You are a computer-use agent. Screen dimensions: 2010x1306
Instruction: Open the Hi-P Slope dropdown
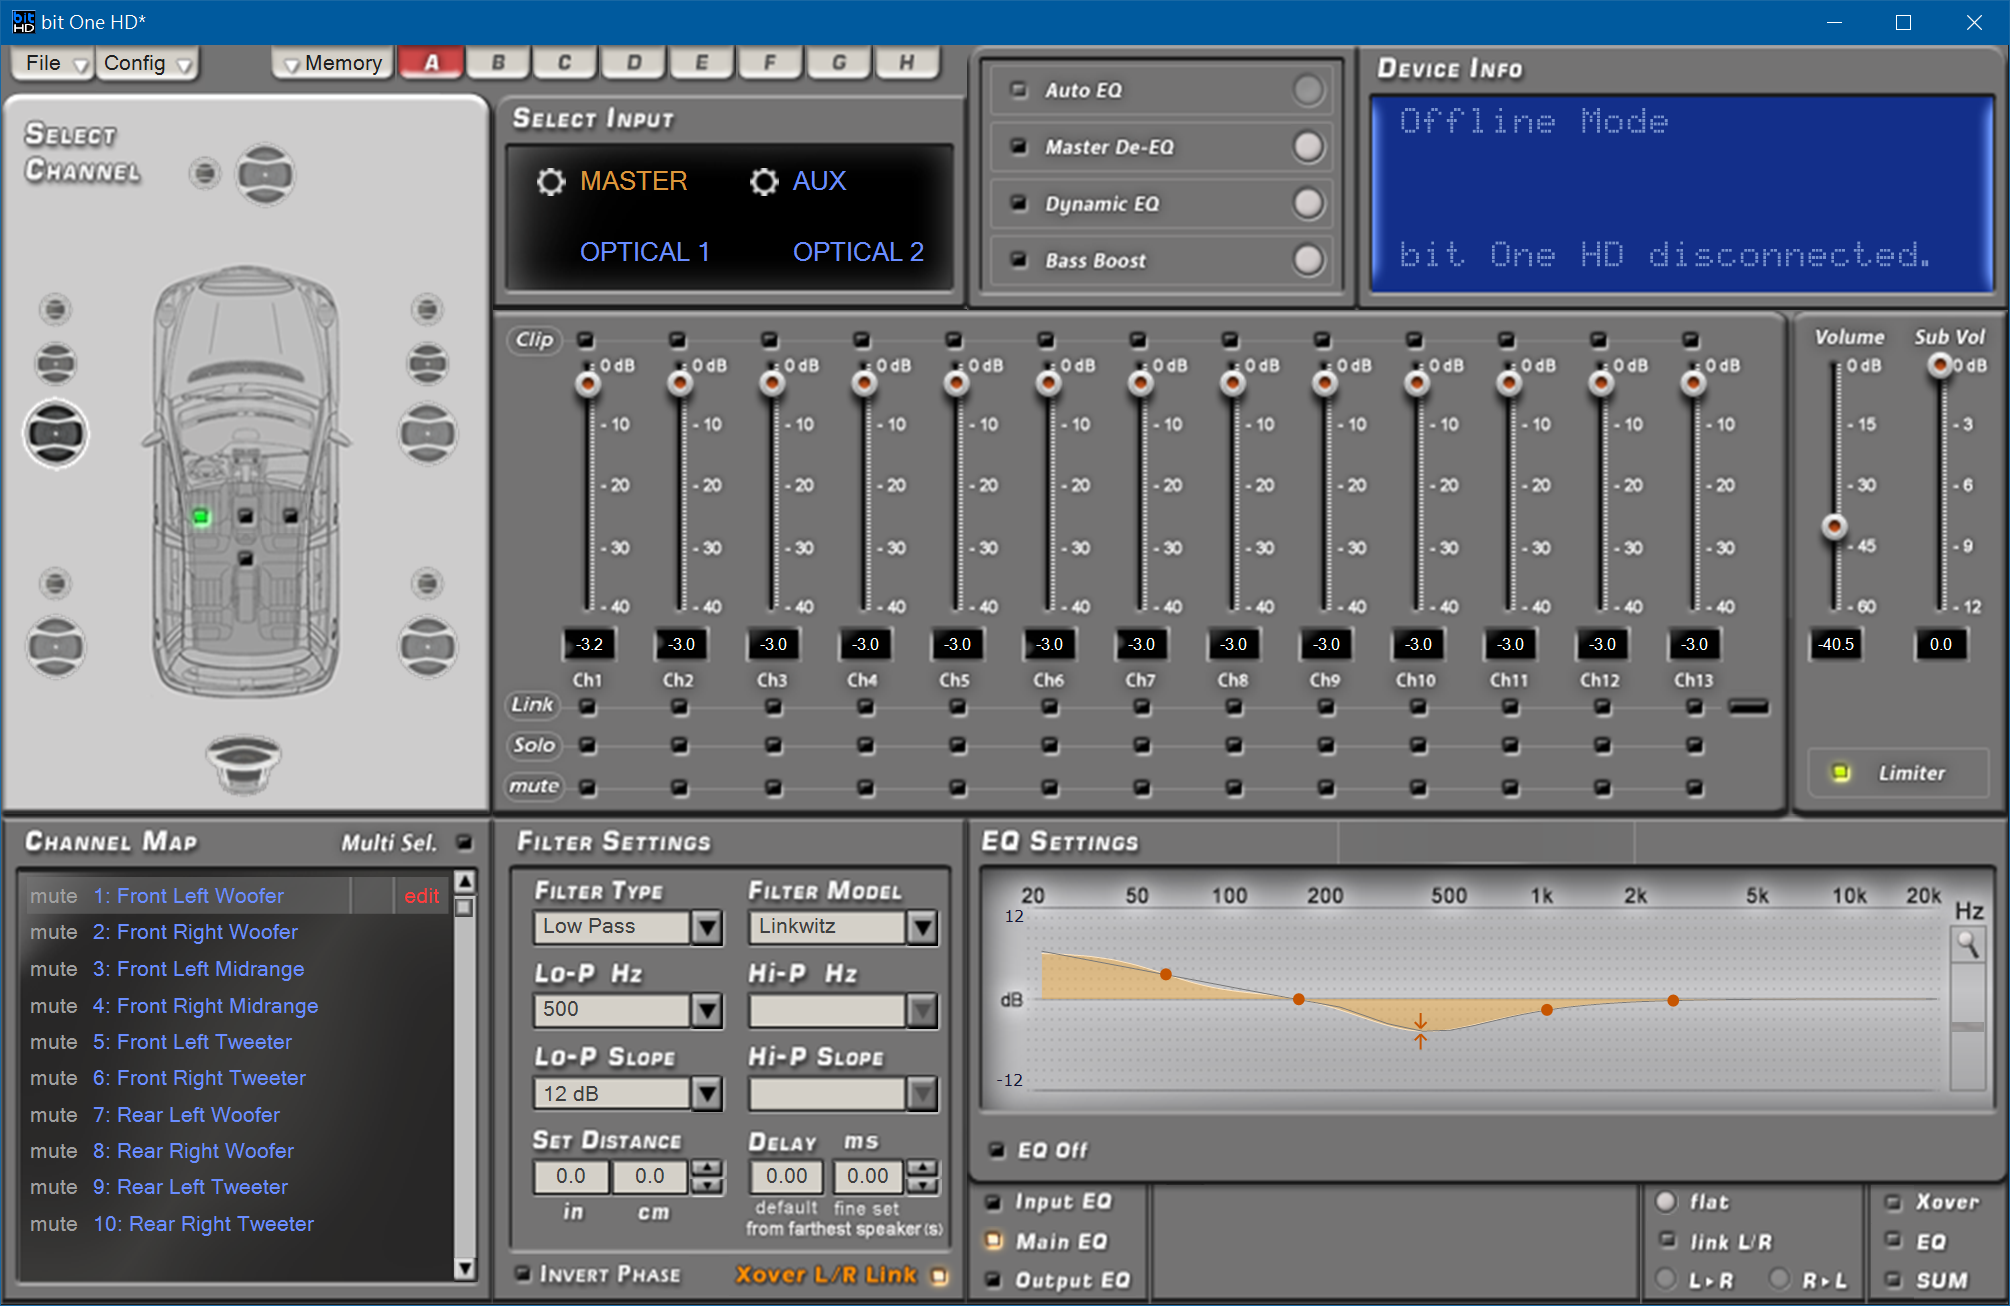point(922,1094)
